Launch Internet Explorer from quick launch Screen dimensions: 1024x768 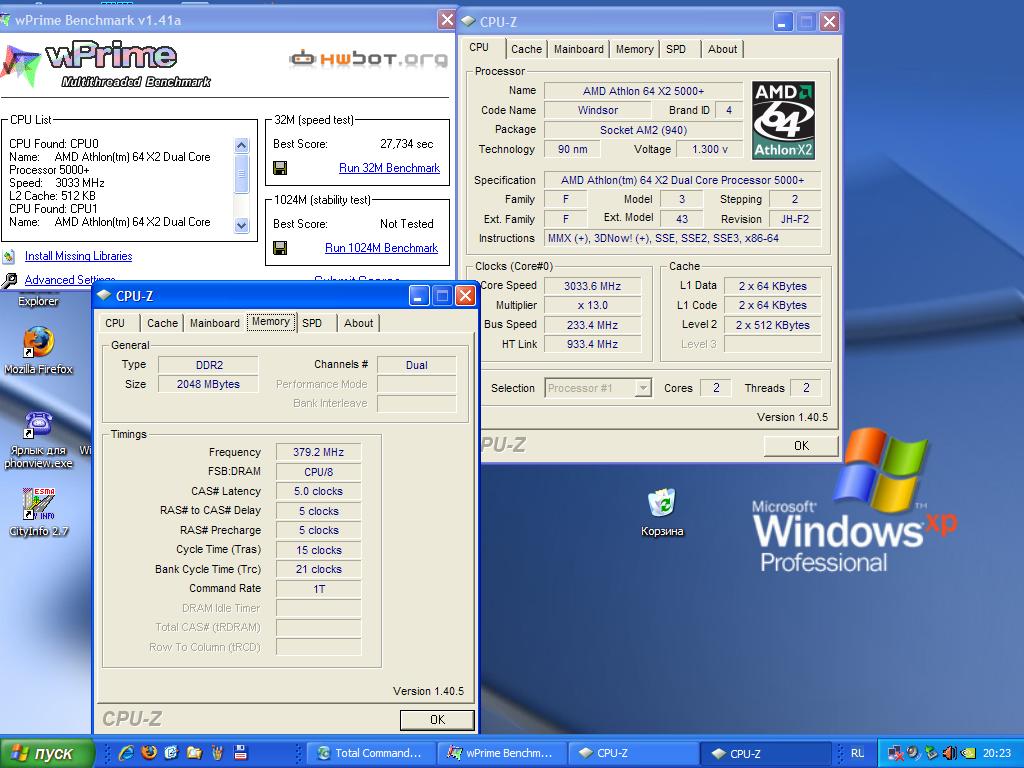tap(126, 753)
